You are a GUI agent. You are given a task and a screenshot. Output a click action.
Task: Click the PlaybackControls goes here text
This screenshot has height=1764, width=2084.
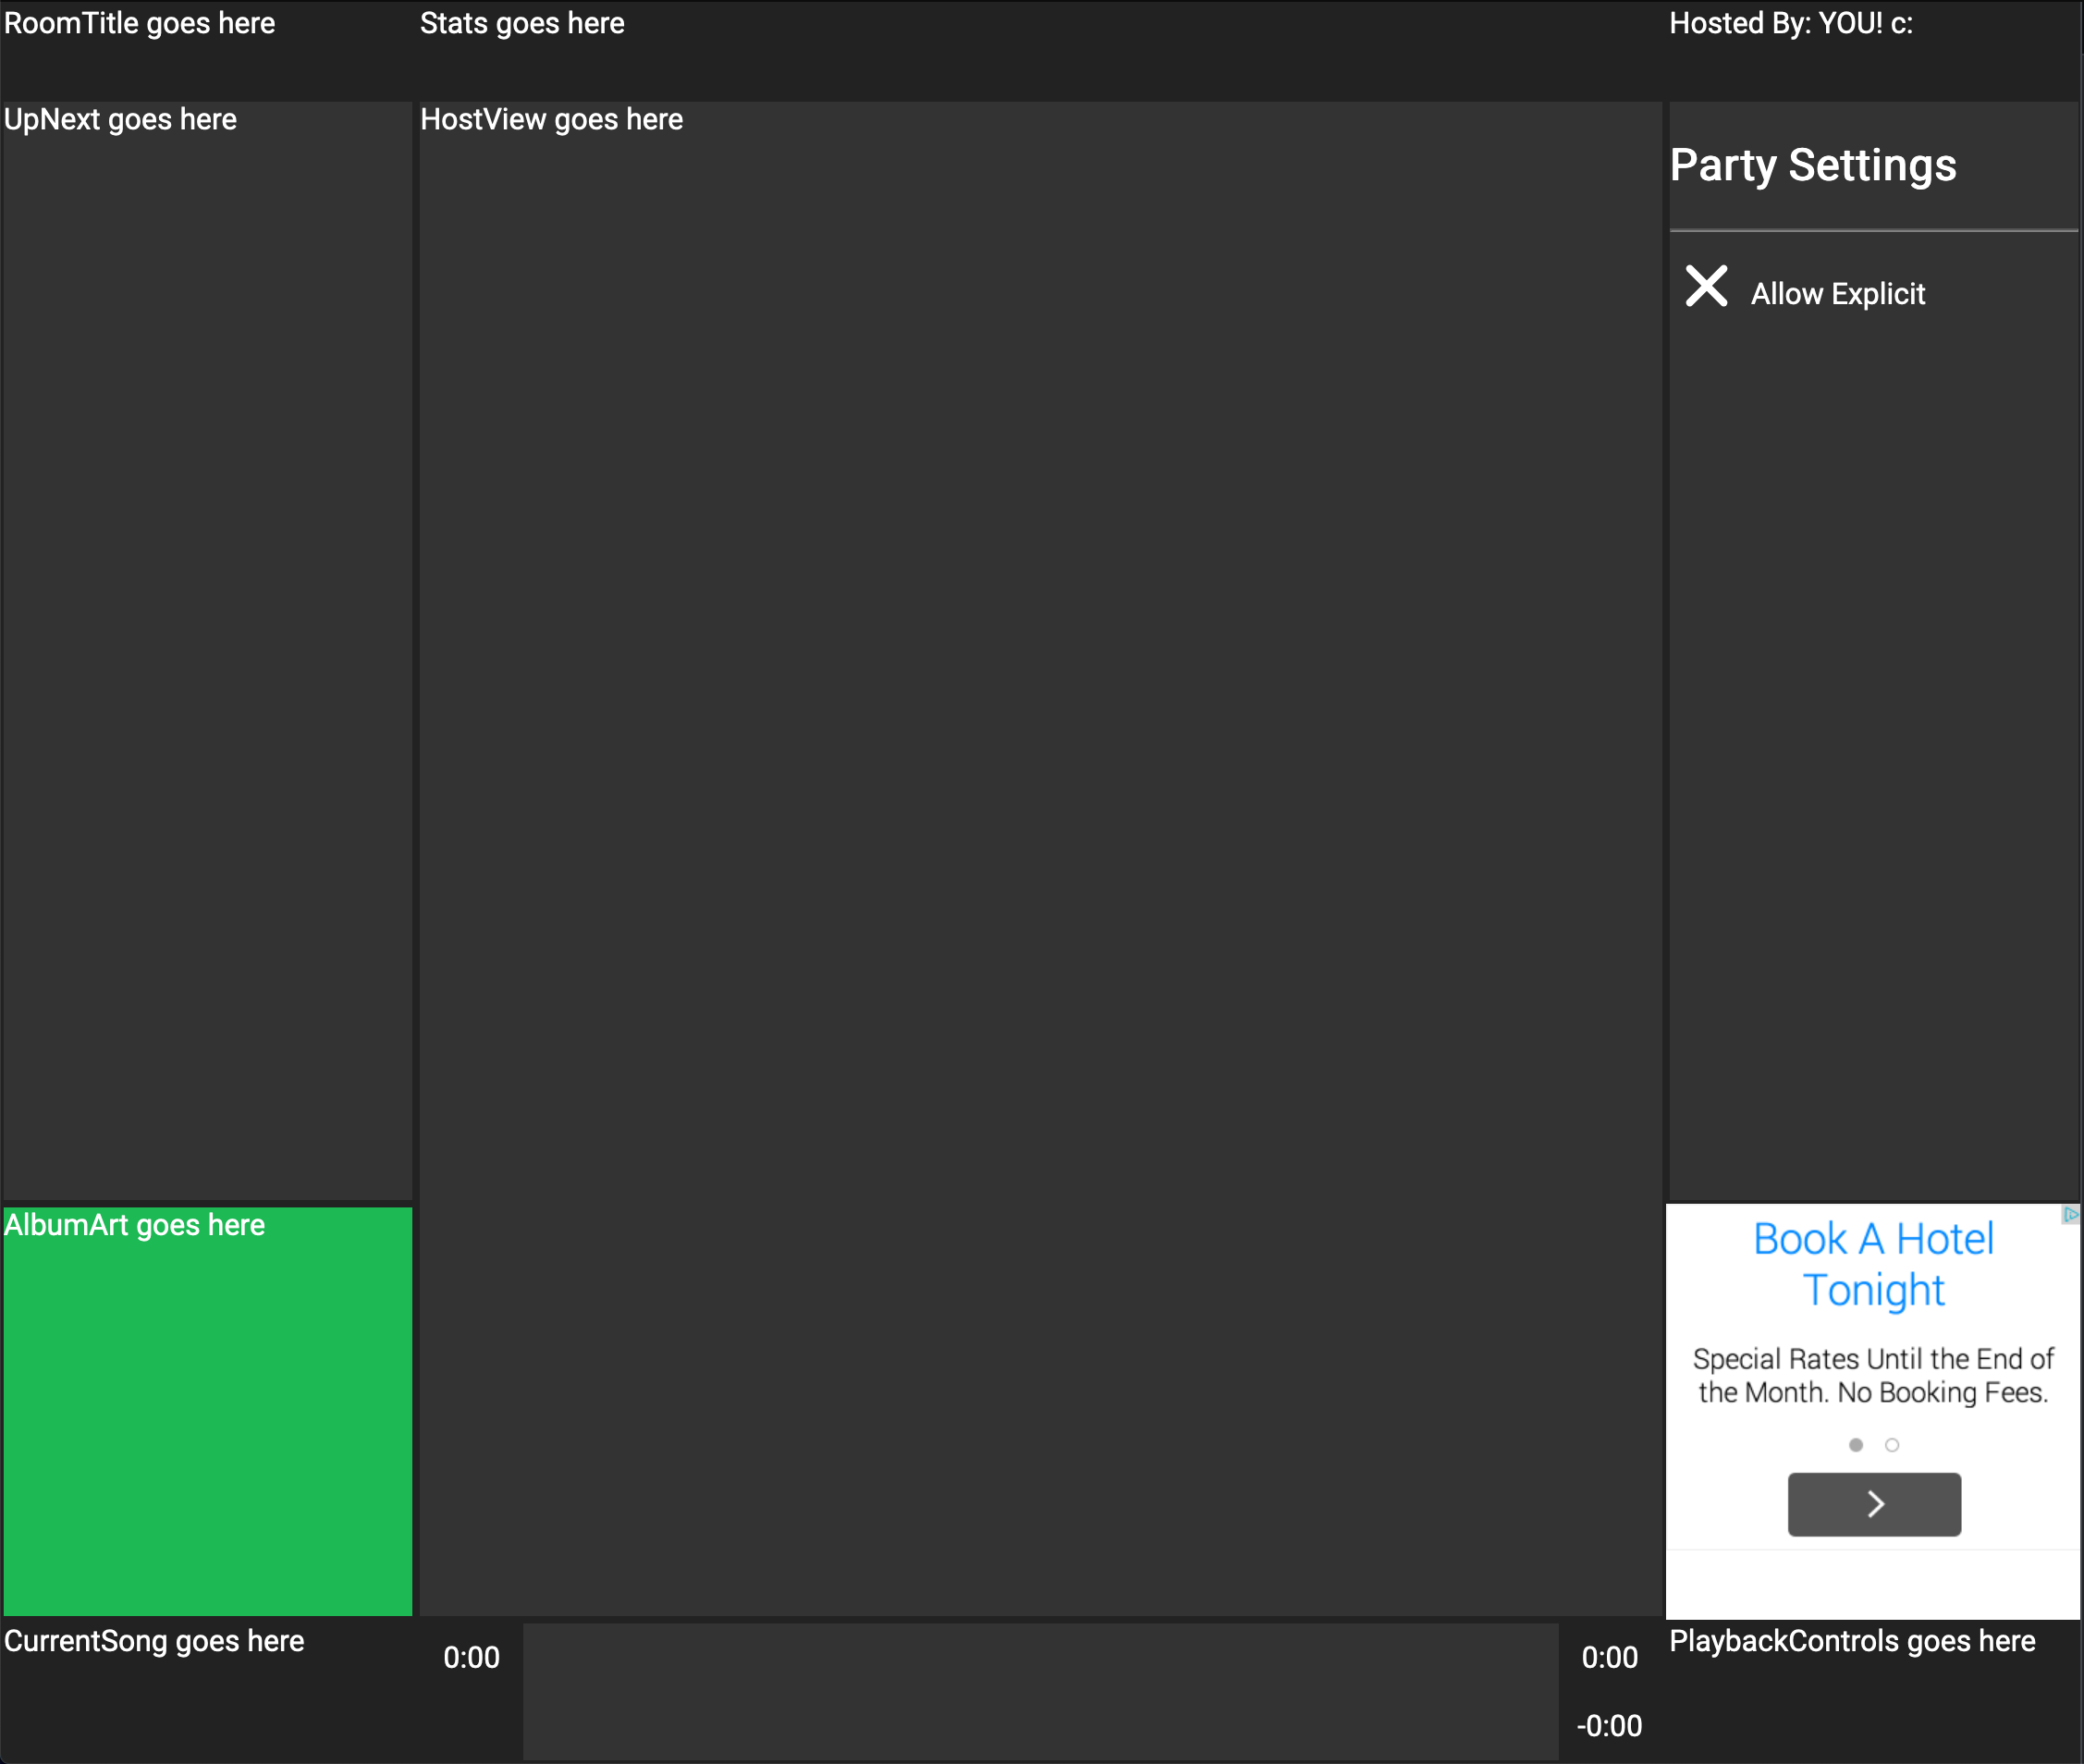[1852, 1641]
